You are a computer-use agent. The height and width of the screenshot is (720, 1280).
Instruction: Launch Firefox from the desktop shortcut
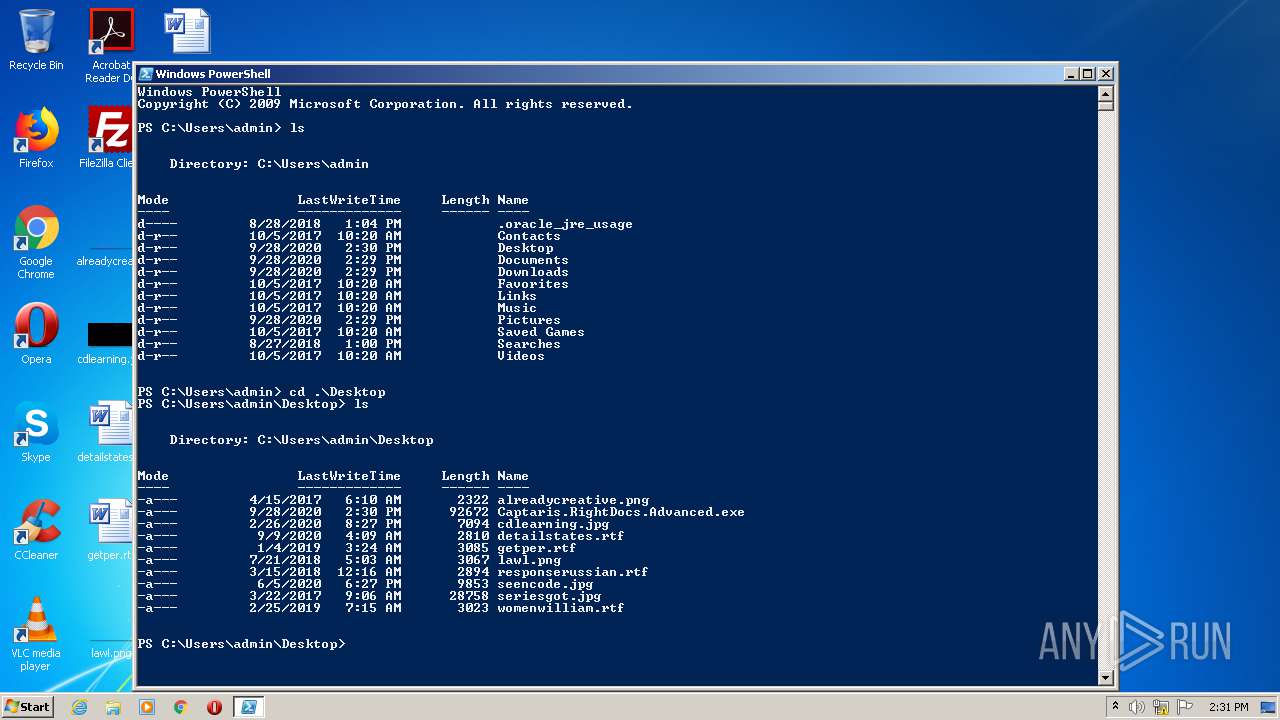(x=36, y=138)
